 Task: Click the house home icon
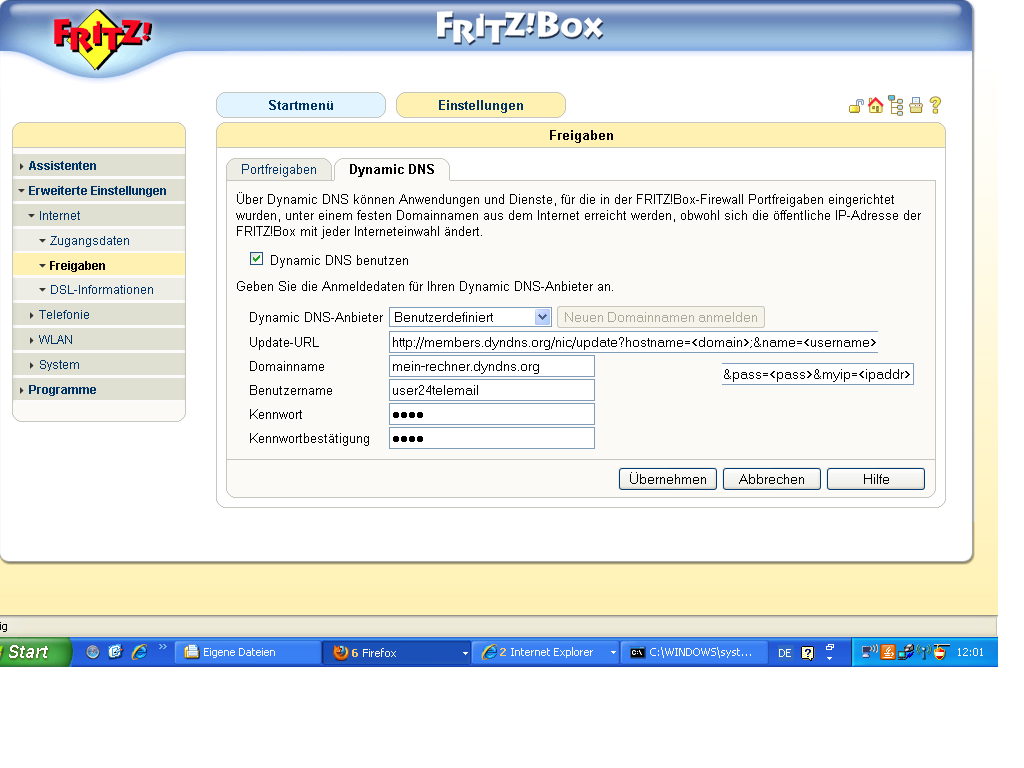click(875, 105)
